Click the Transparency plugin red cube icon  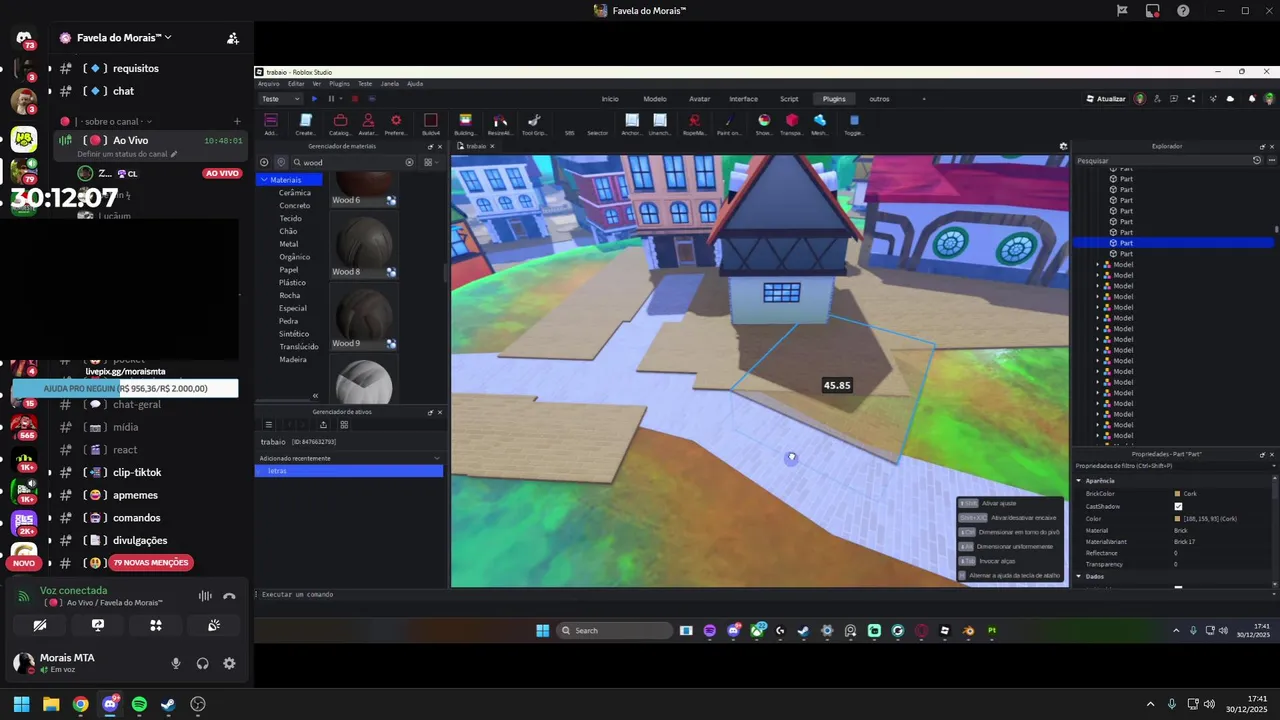[x=792, y=121]
